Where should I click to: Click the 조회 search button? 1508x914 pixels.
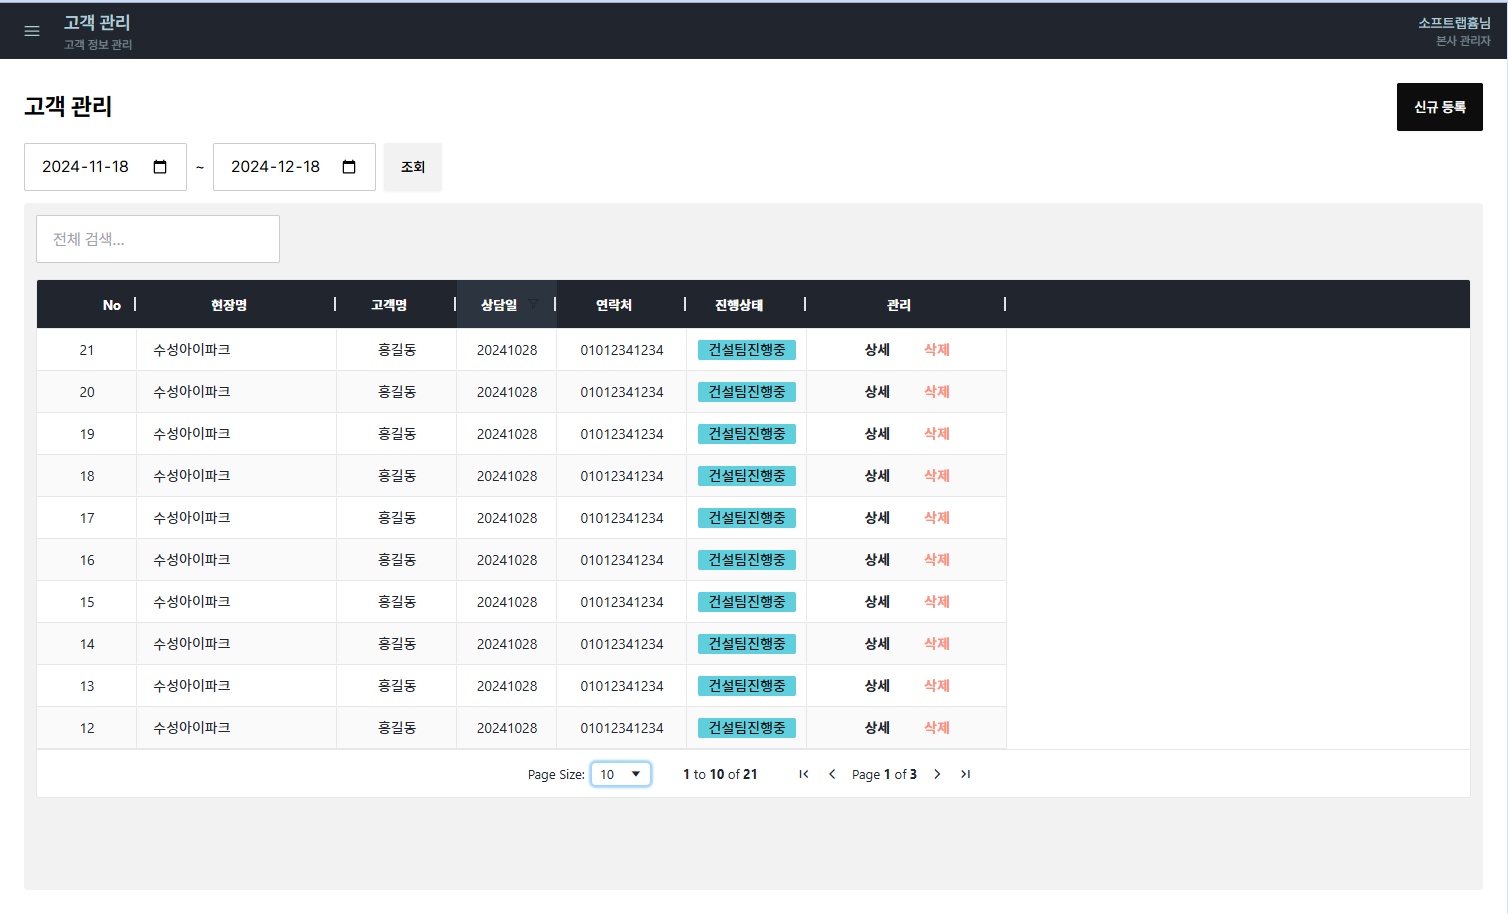413,167
